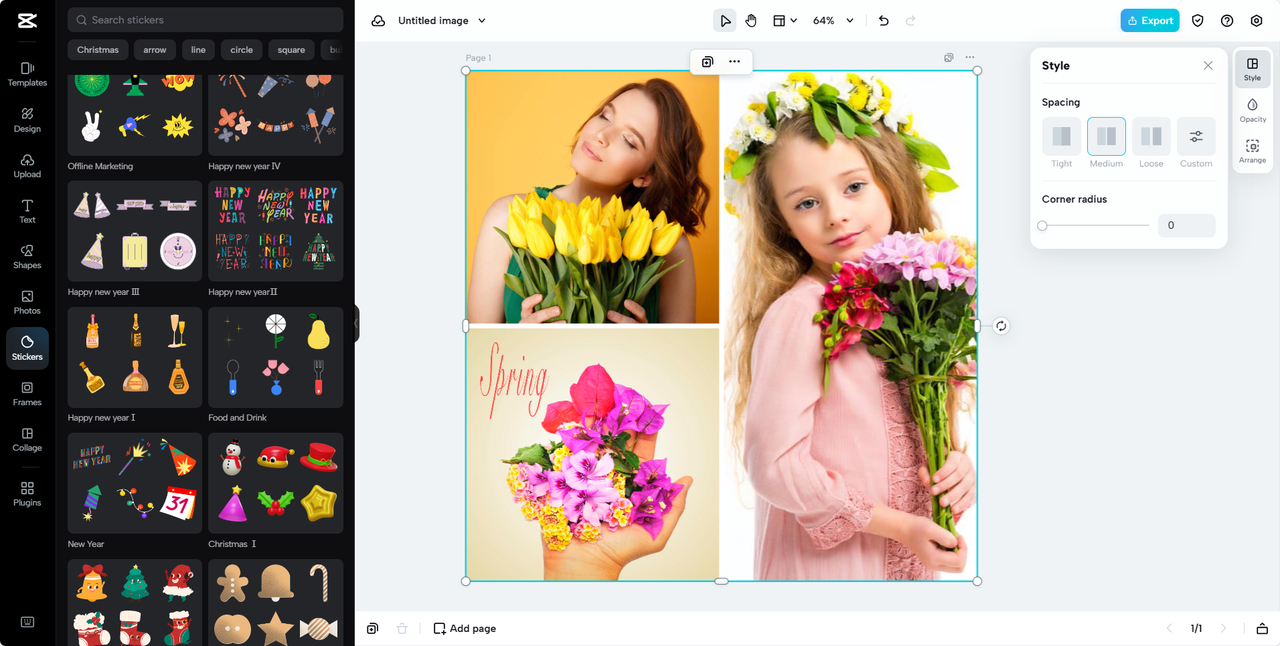Open the Shapes panel
Viewport: 1280px width, 646px height.
pos(27,257)
